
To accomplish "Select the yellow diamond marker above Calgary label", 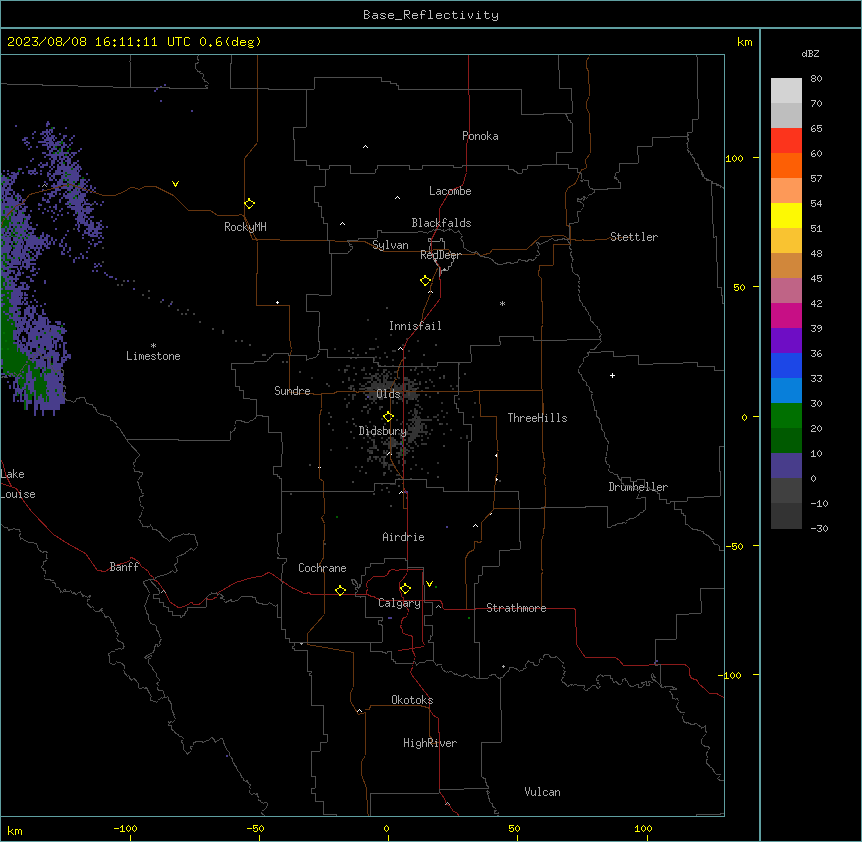I will pos(405,589).
